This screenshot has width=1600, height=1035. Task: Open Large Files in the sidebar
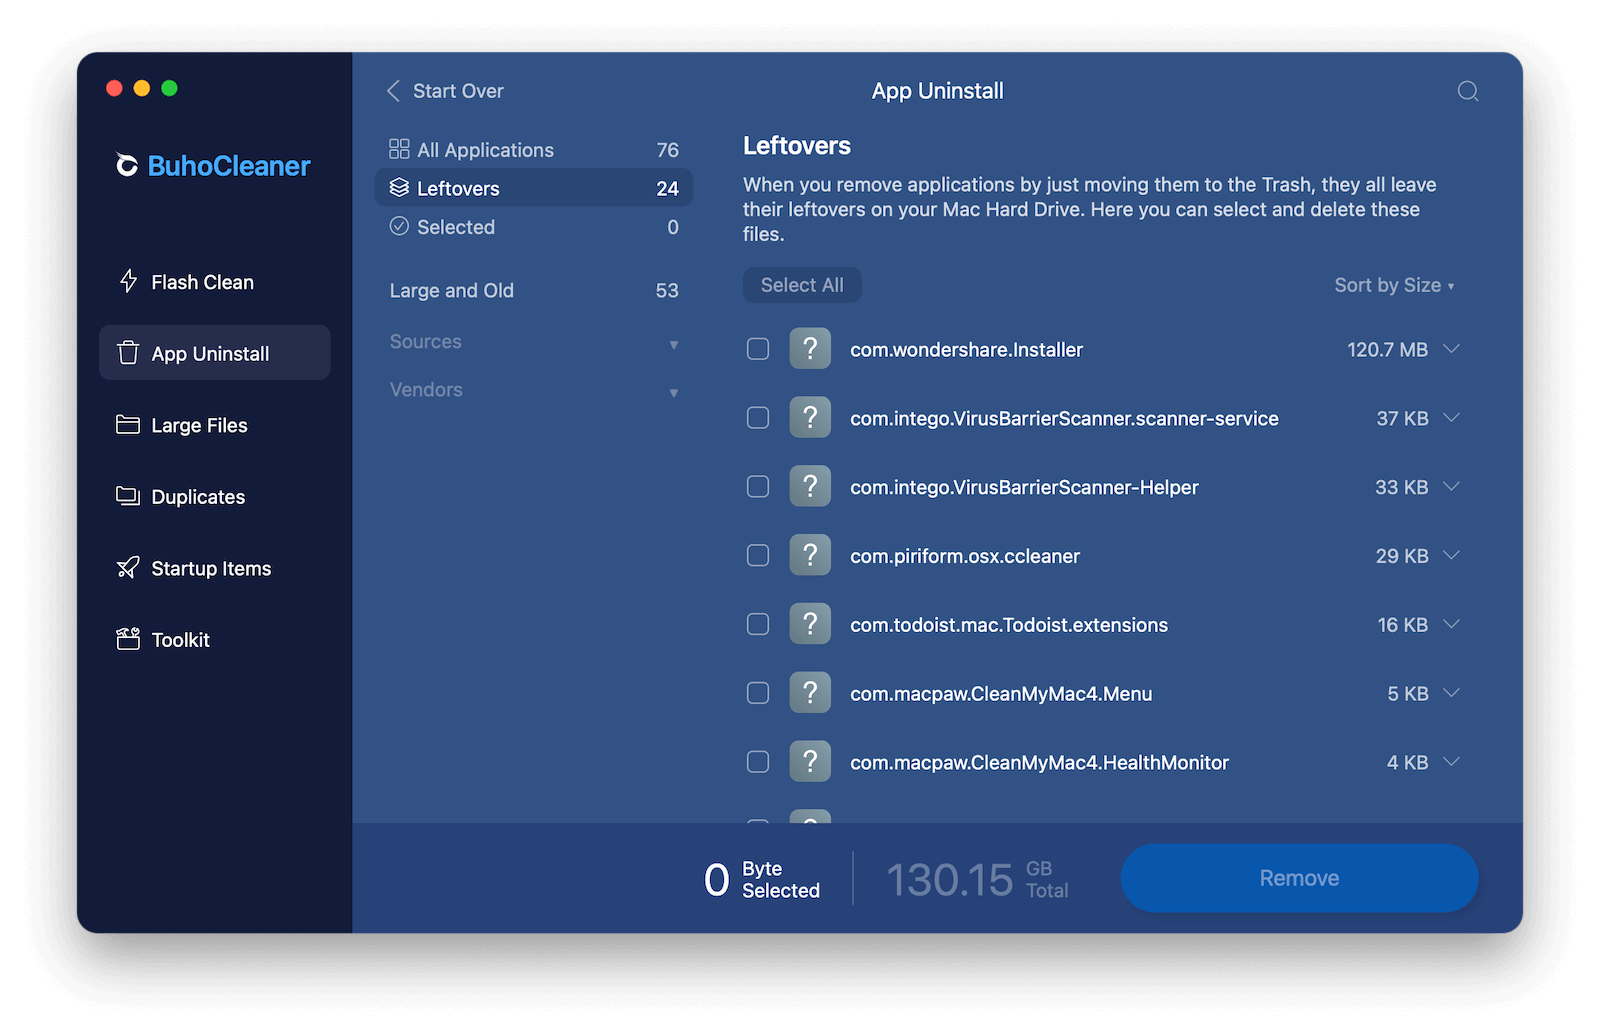pyautogui.click(x=214, y=425)
